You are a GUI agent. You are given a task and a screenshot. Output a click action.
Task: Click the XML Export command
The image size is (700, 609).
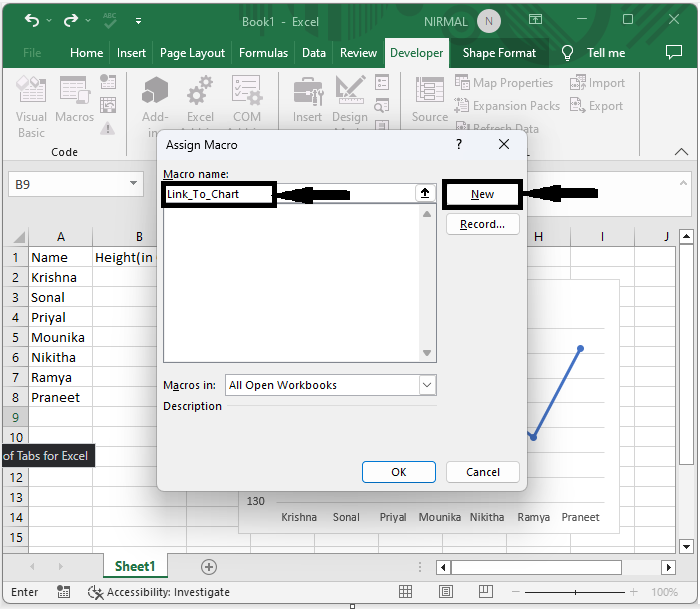point(596,106)
